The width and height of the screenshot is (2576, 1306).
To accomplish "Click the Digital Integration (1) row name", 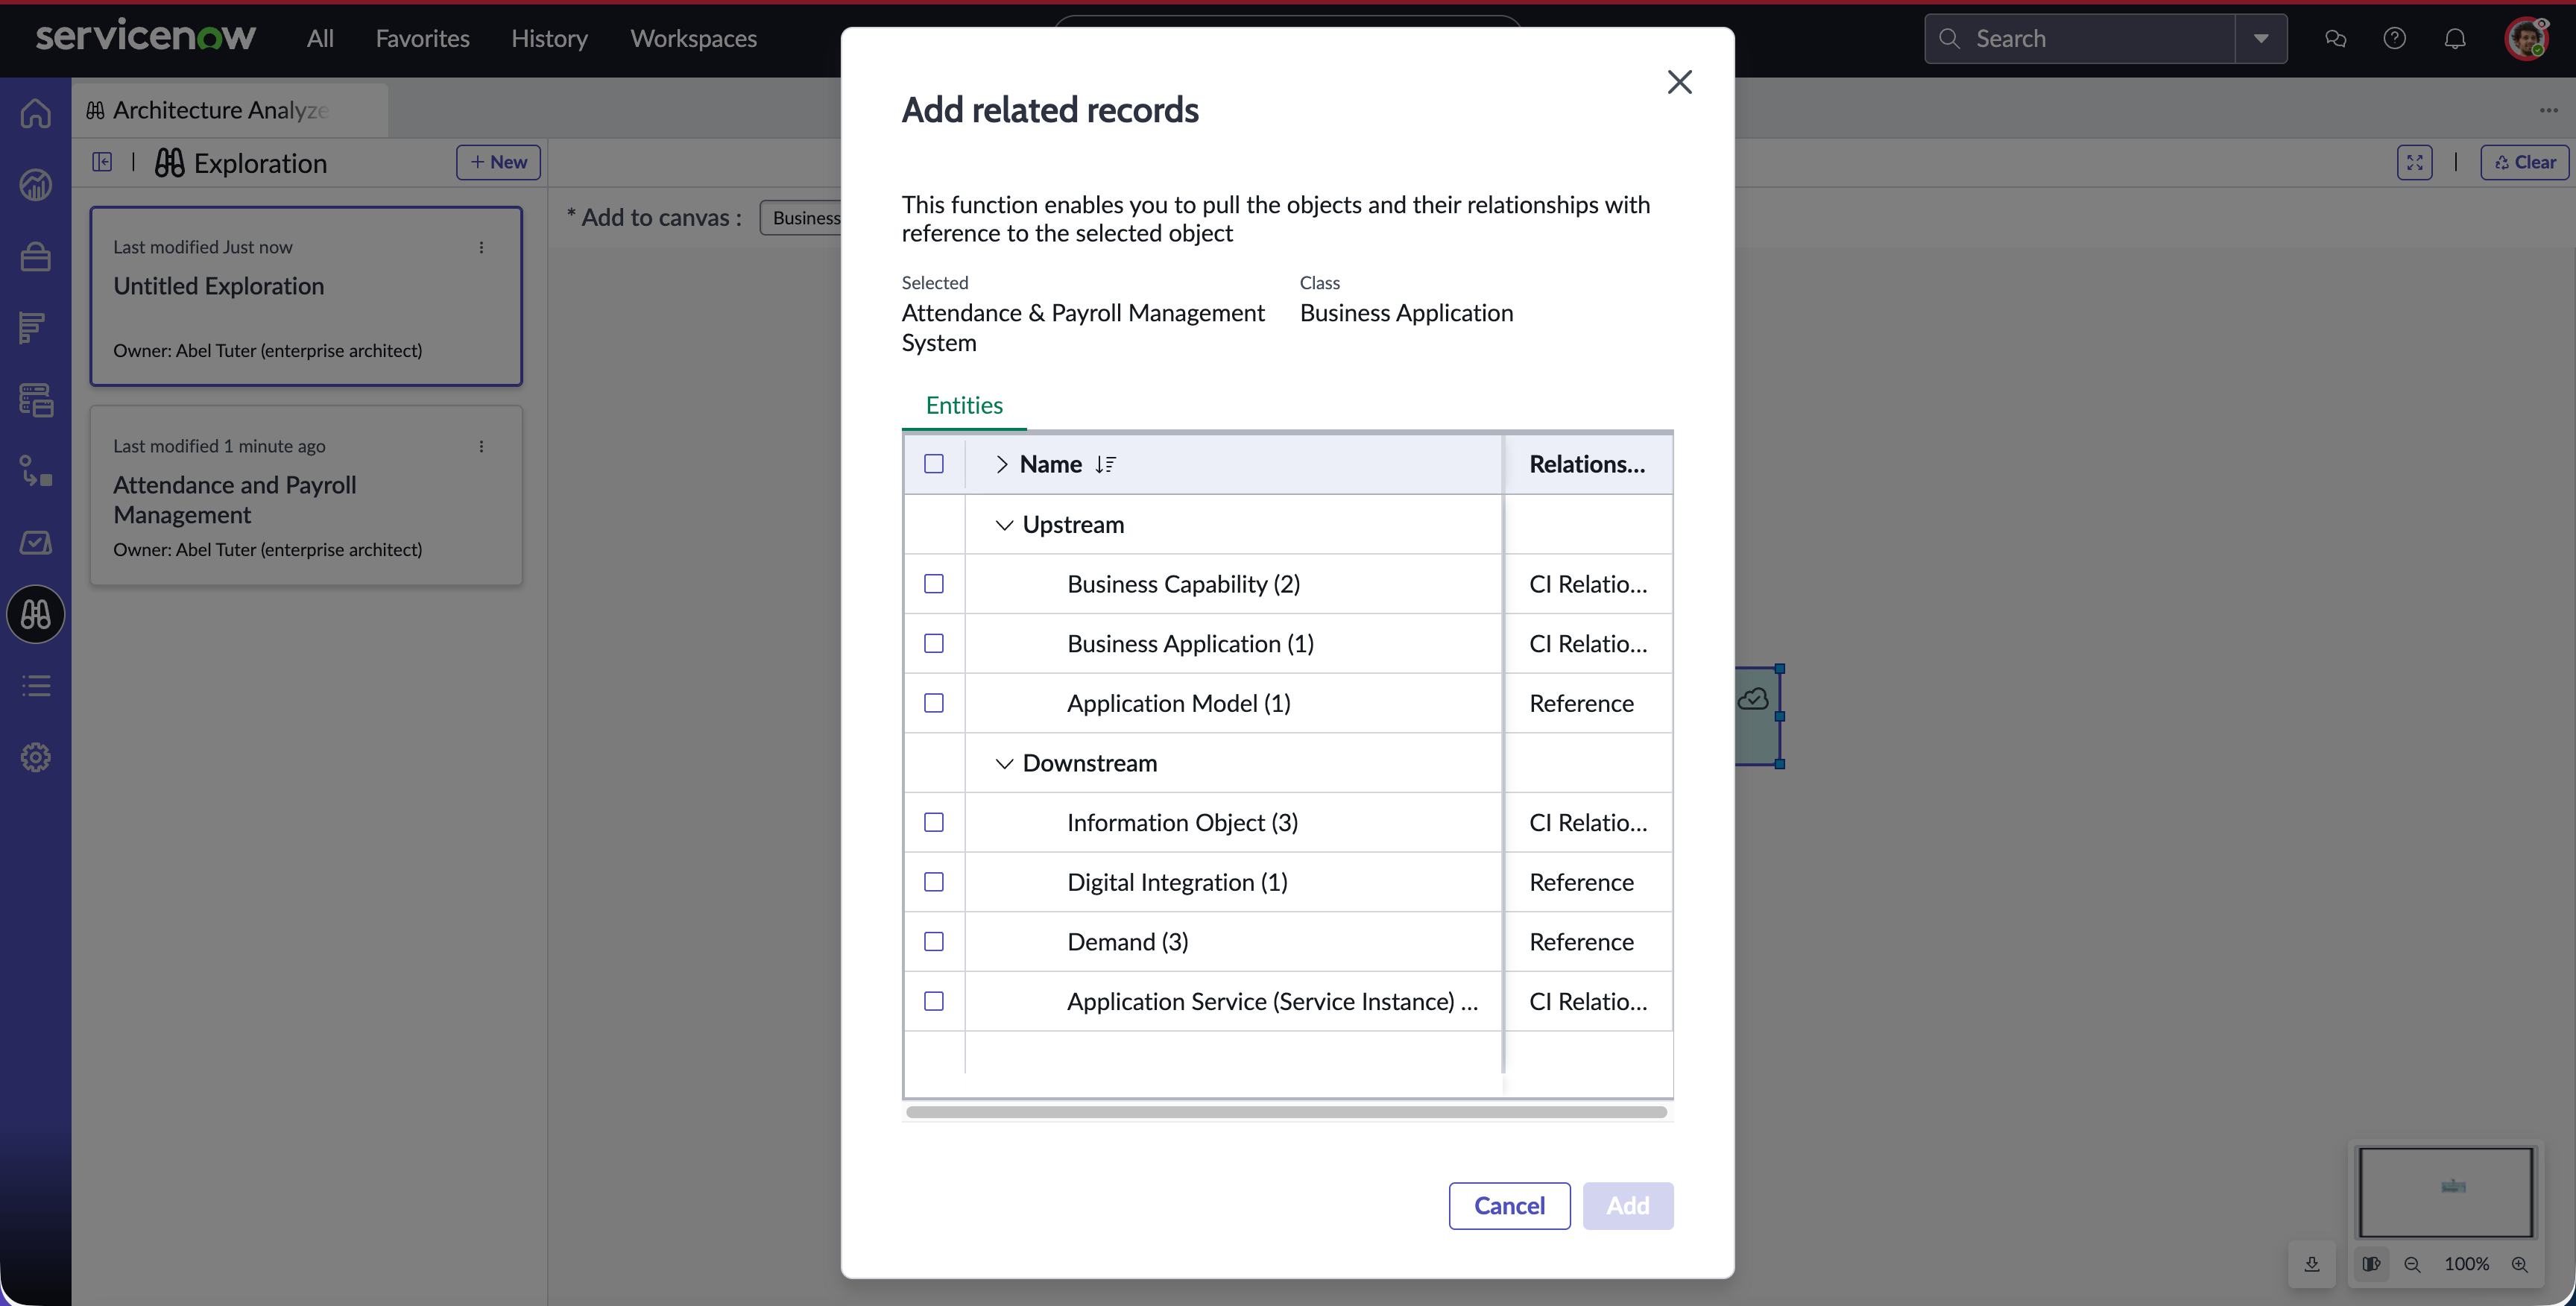I will point(1177,882).
